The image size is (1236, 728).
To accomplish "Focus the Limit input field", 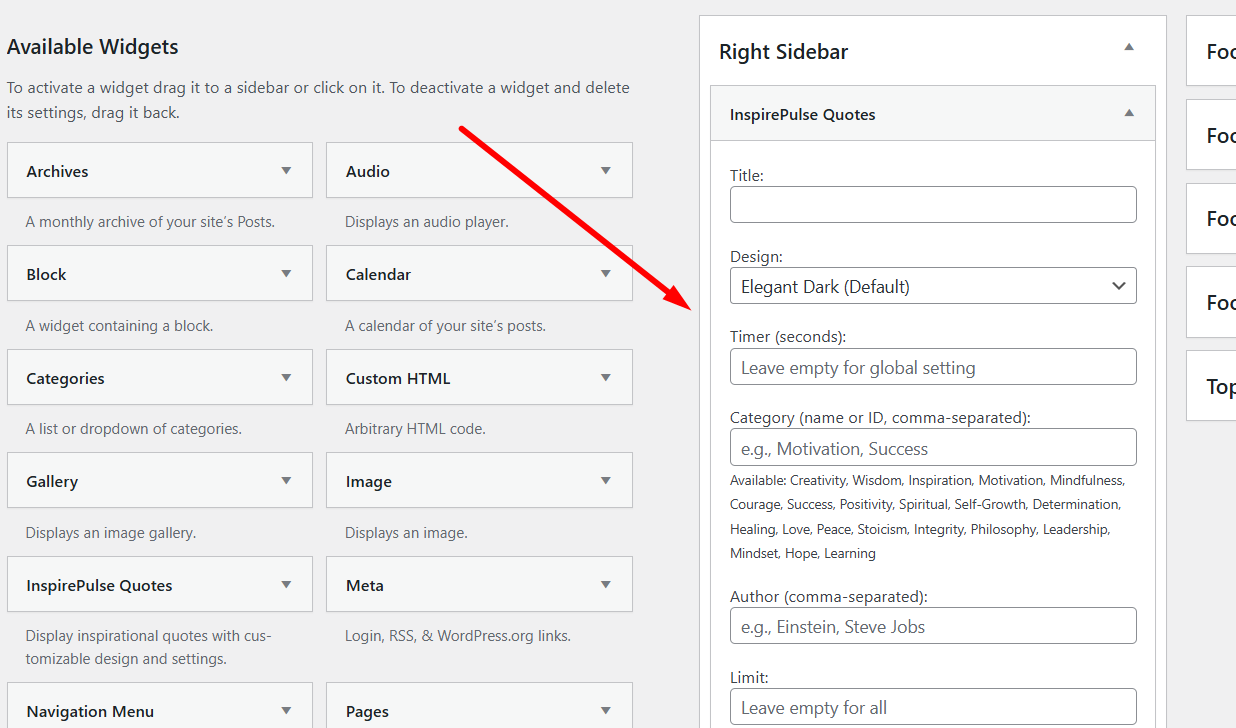I will [x=932, y=707].
